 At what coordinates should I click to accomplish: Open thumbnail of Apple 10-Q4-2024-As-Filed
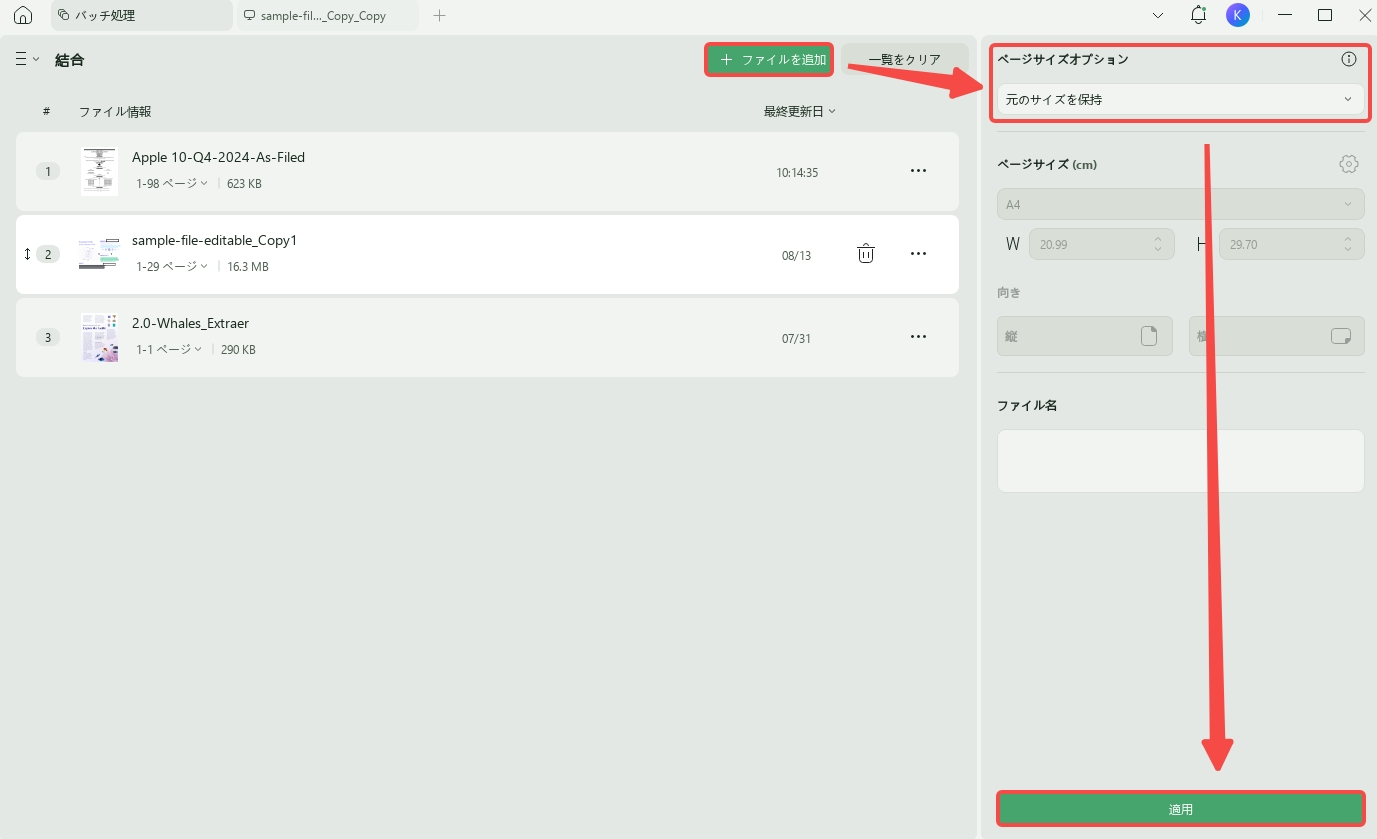[x=100, y=171]
